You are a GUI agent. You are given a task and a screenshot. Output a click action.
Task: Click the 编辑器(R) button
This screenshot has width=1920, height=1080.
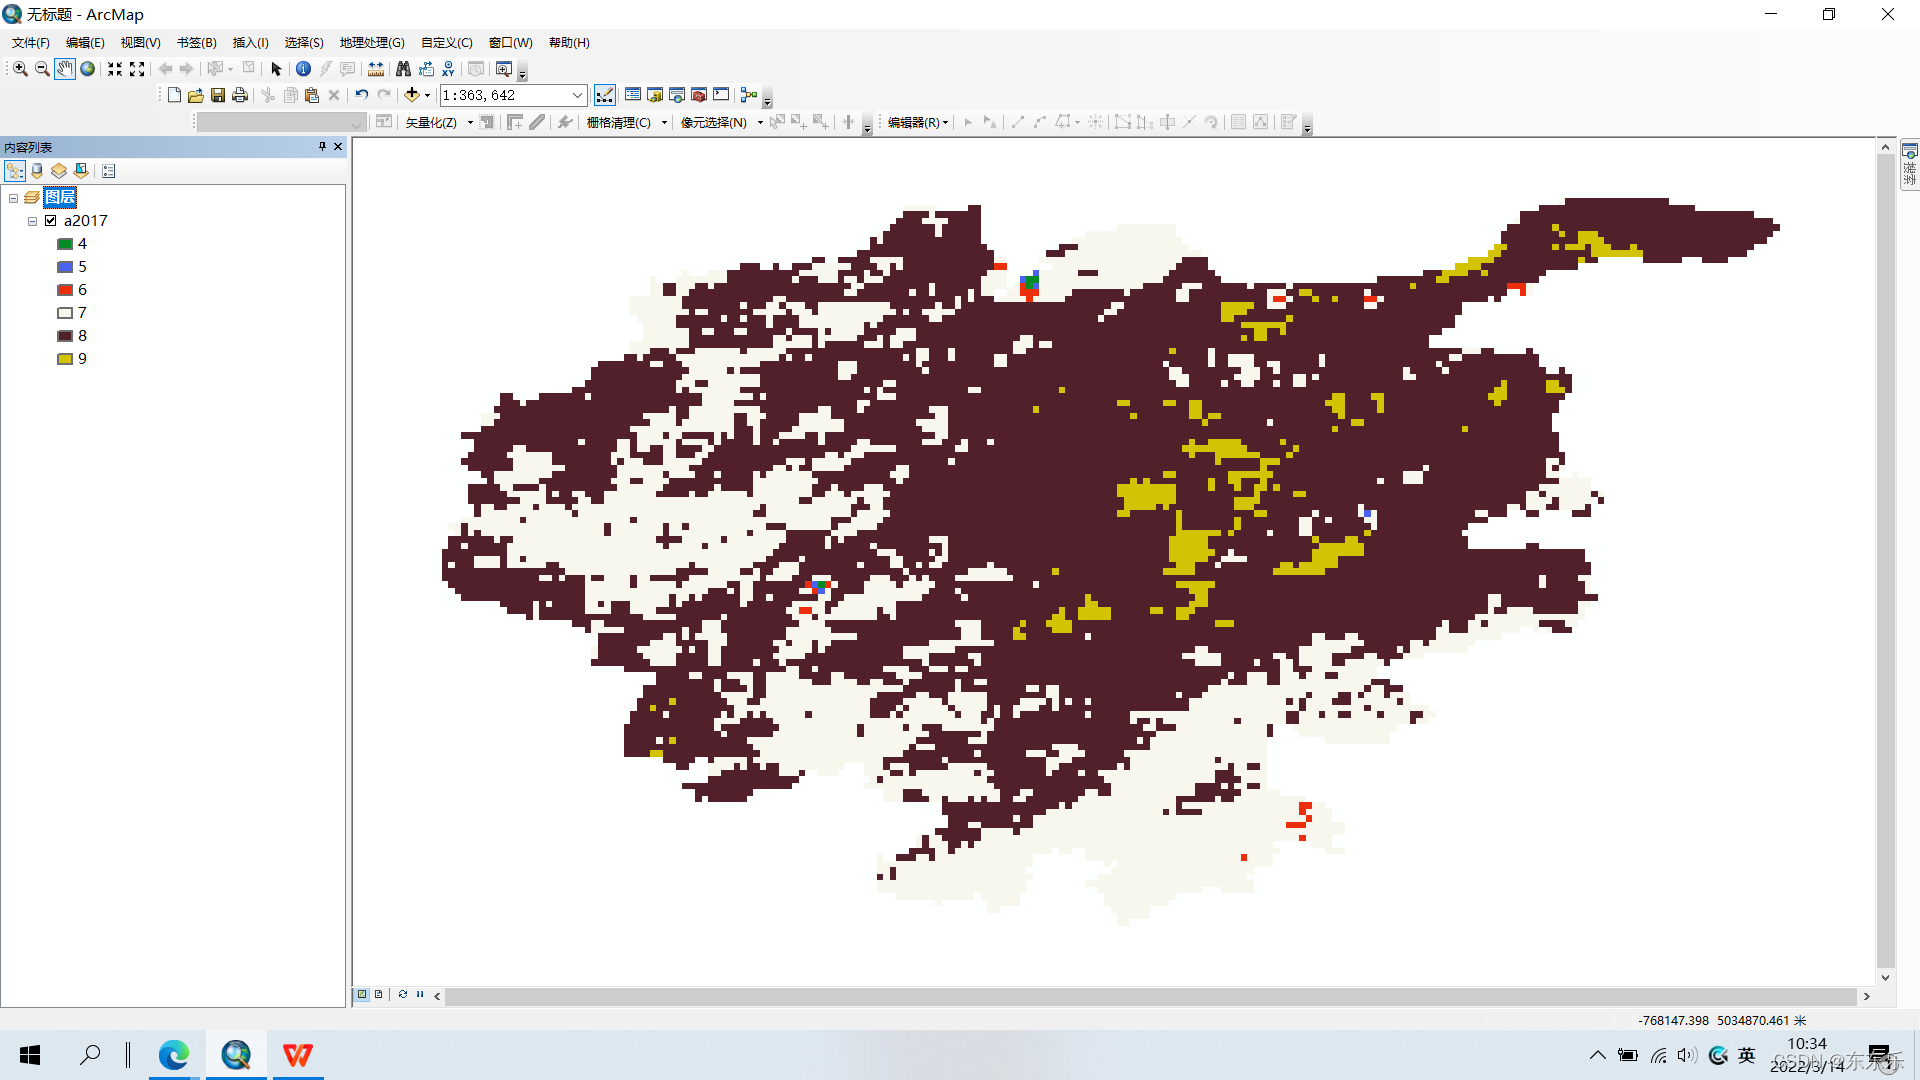[917, 123]
